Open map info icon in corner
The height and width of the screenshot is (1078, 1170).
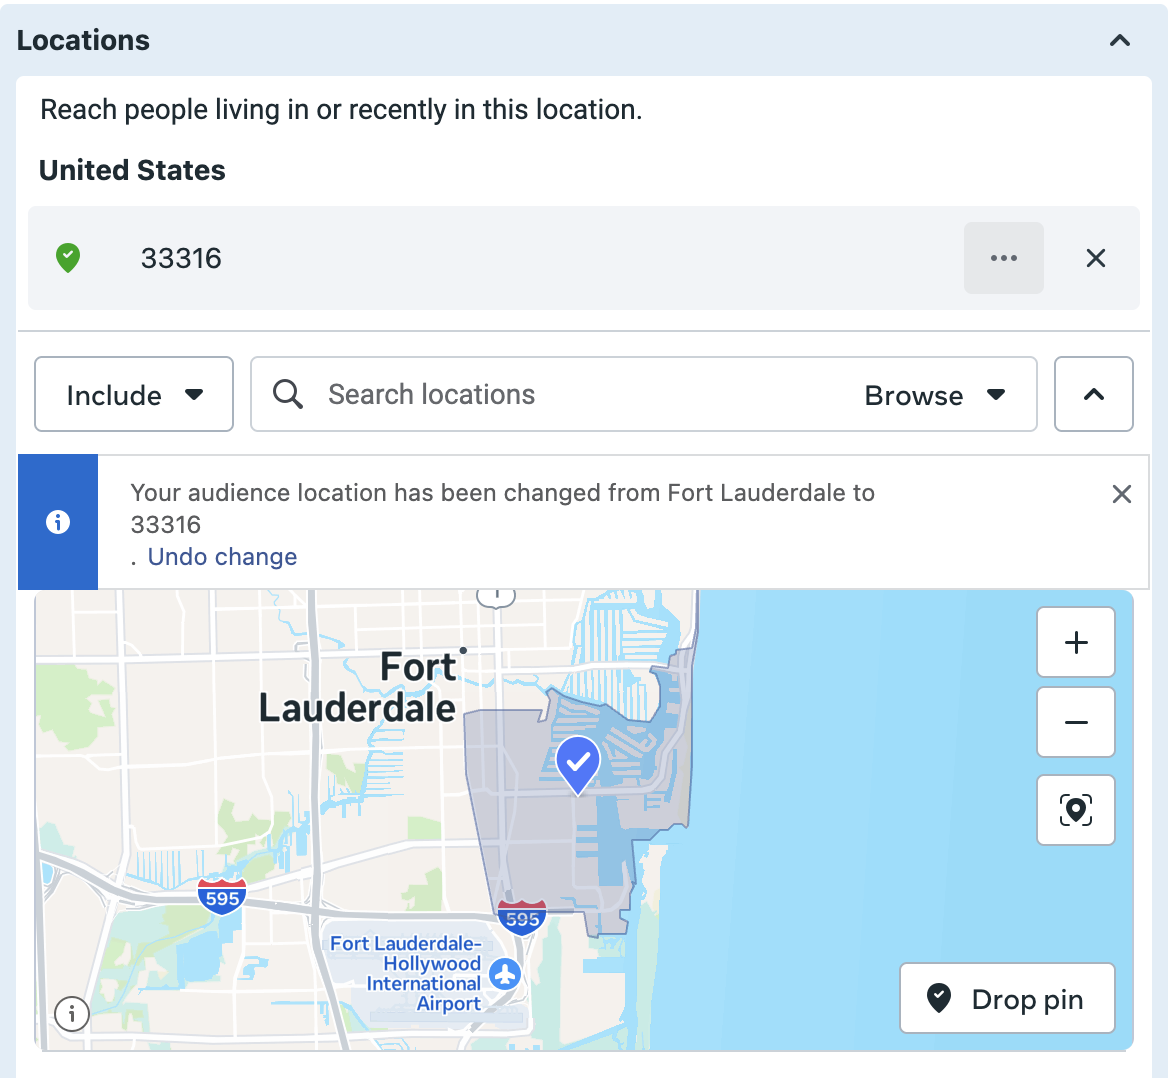tap(72, 1014)
